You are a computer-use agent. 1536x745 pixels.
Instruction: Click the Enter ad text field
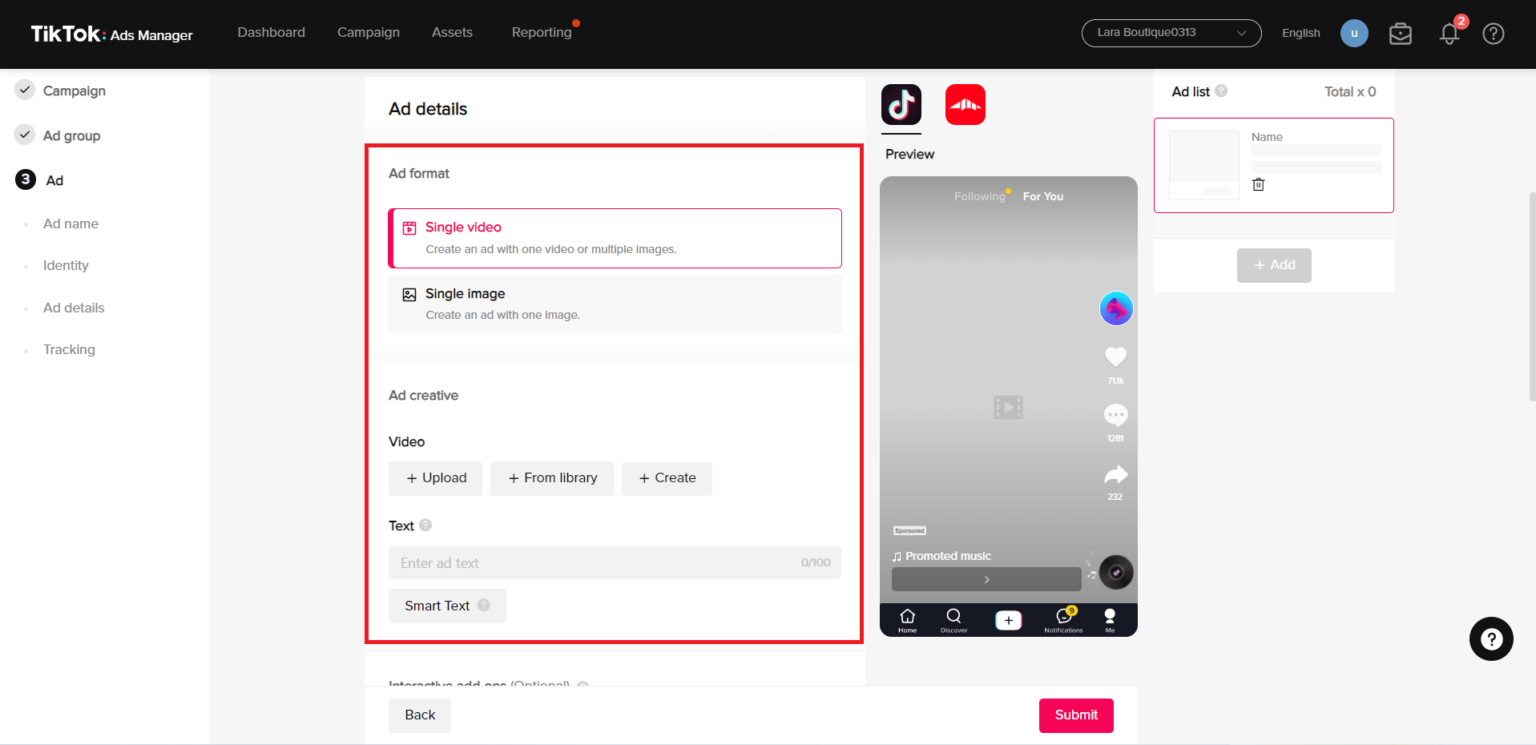(615, 562)
